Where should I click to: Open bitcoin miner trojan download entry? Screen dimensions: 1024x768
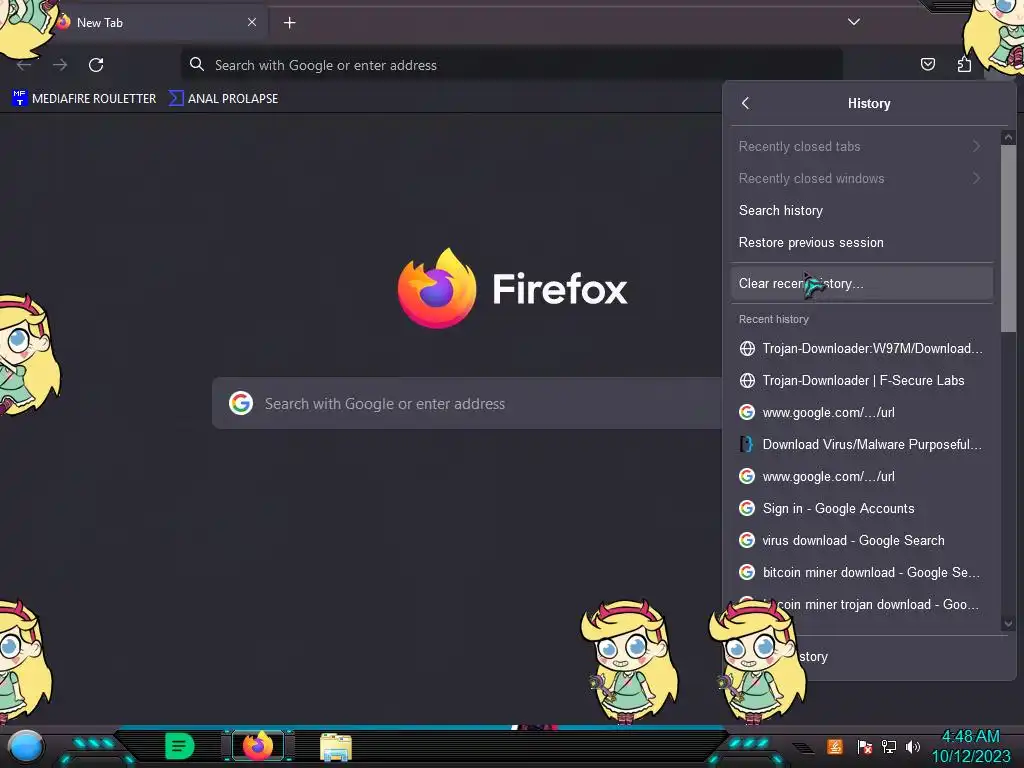tap(861, 604)
